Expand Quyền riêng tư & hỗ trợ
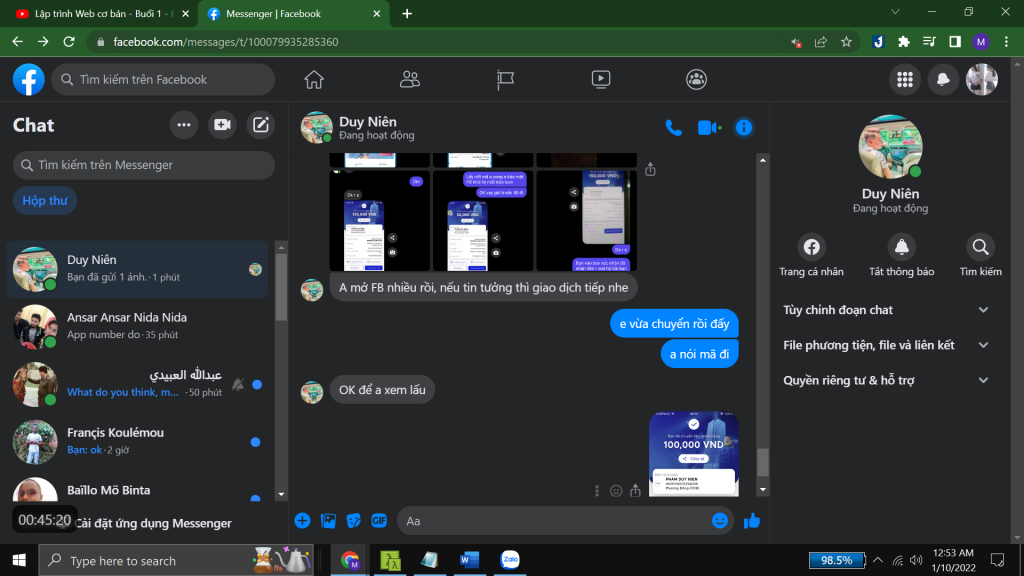Viewport: 1024px width, 576px height. pos(886,380)
